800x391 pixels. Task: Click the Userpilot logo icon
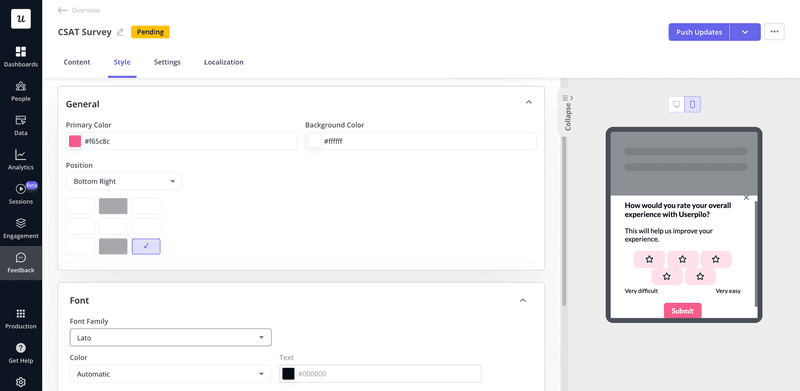(21, 19)
